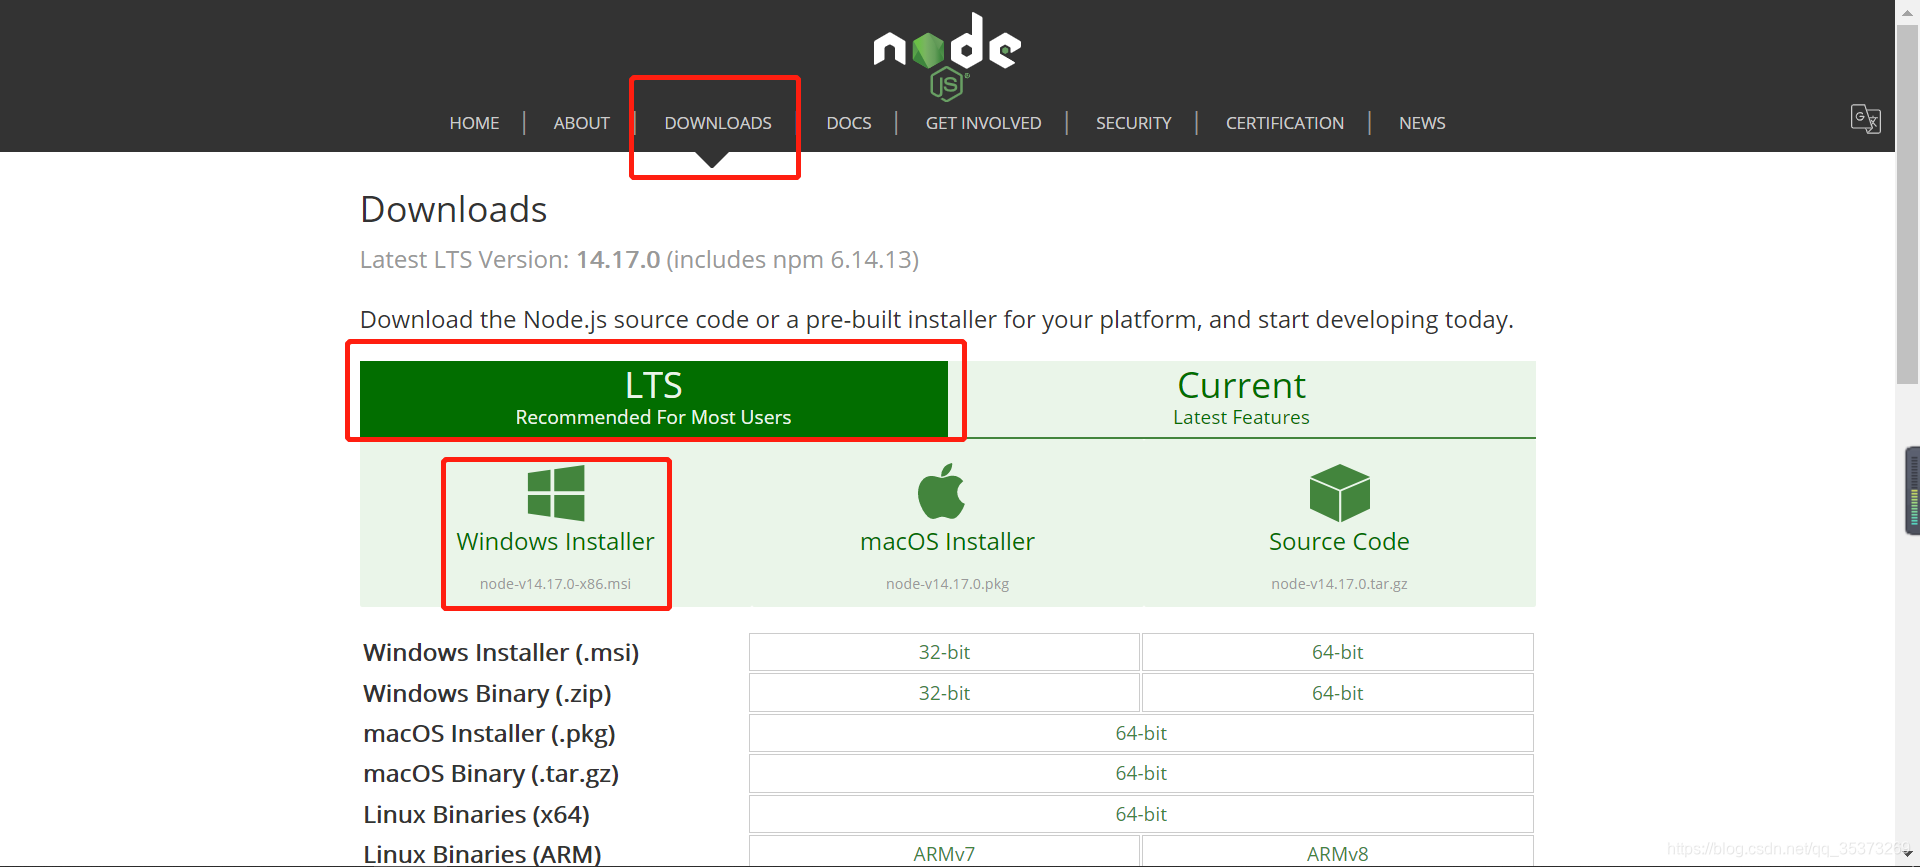Open the page translation icon

pos(1865,119)
